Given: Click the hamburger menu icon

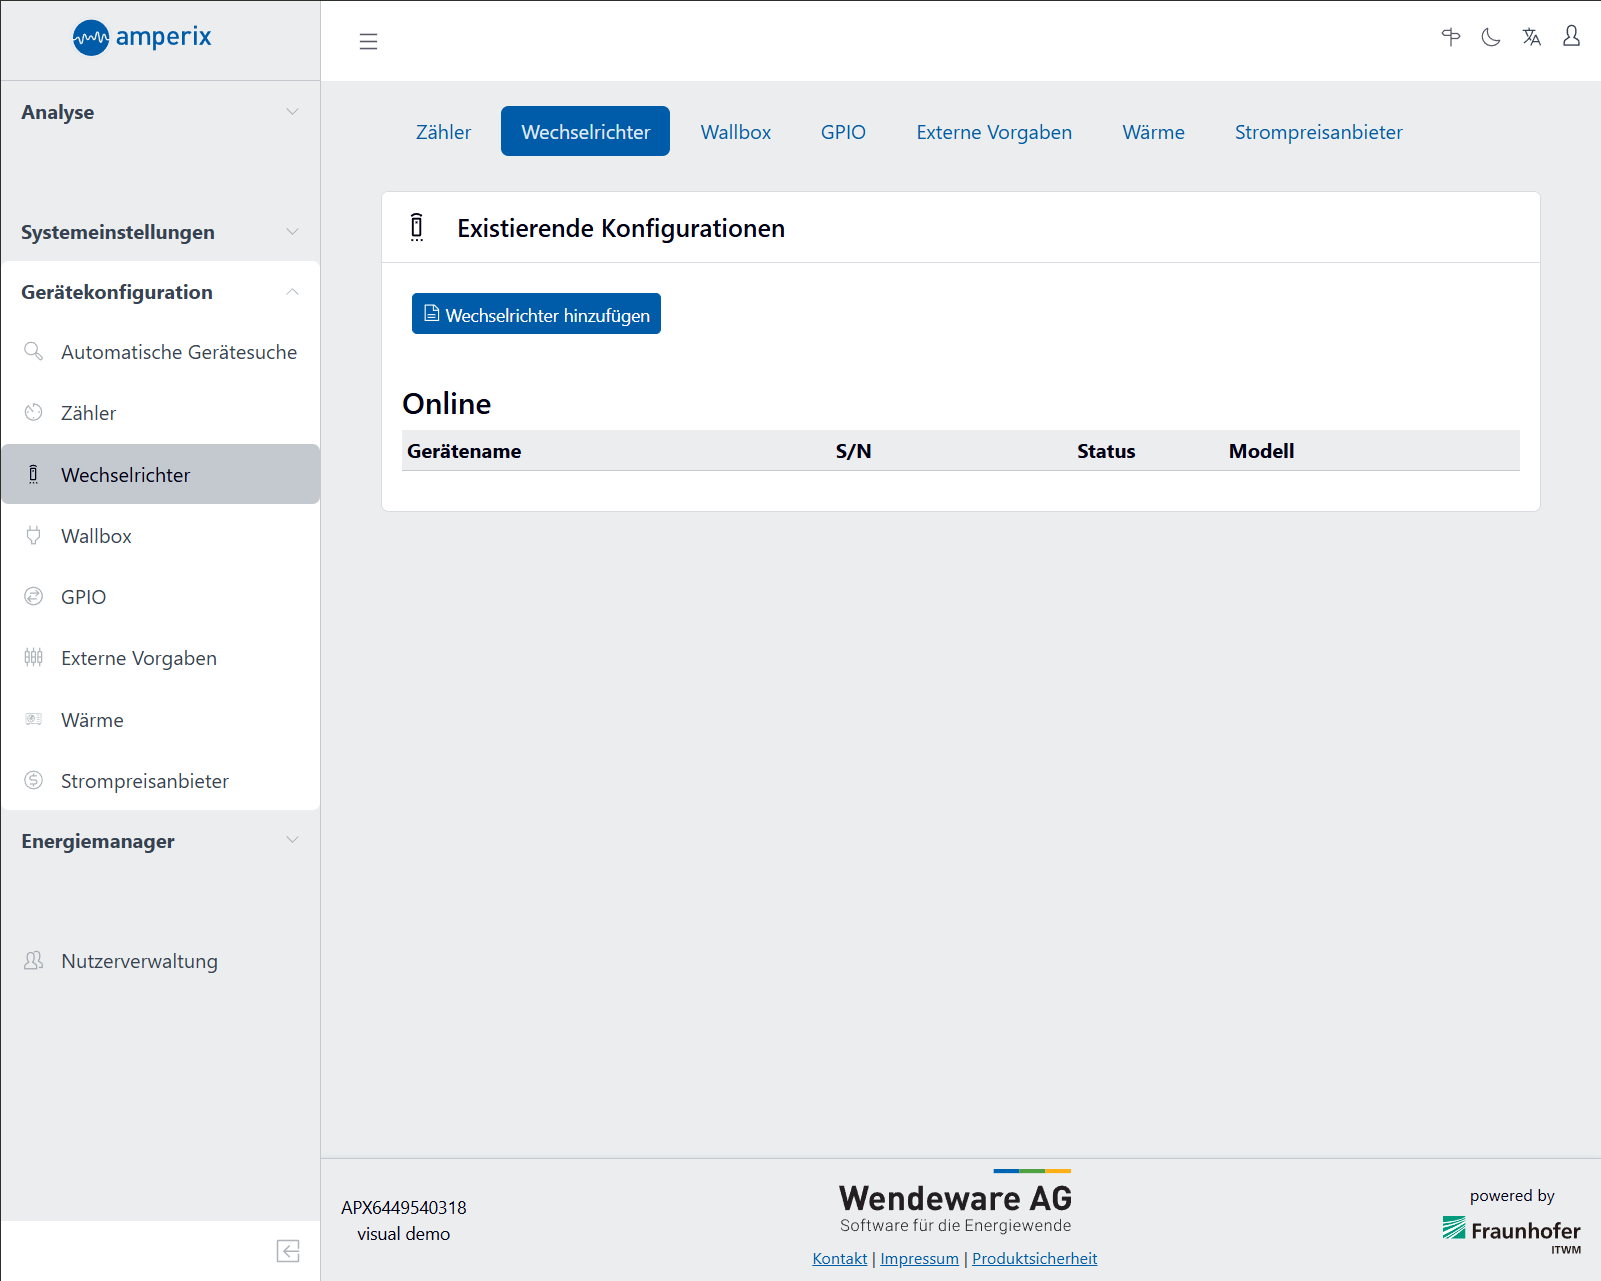Looking at the screenshot, I should coord(368,41).
